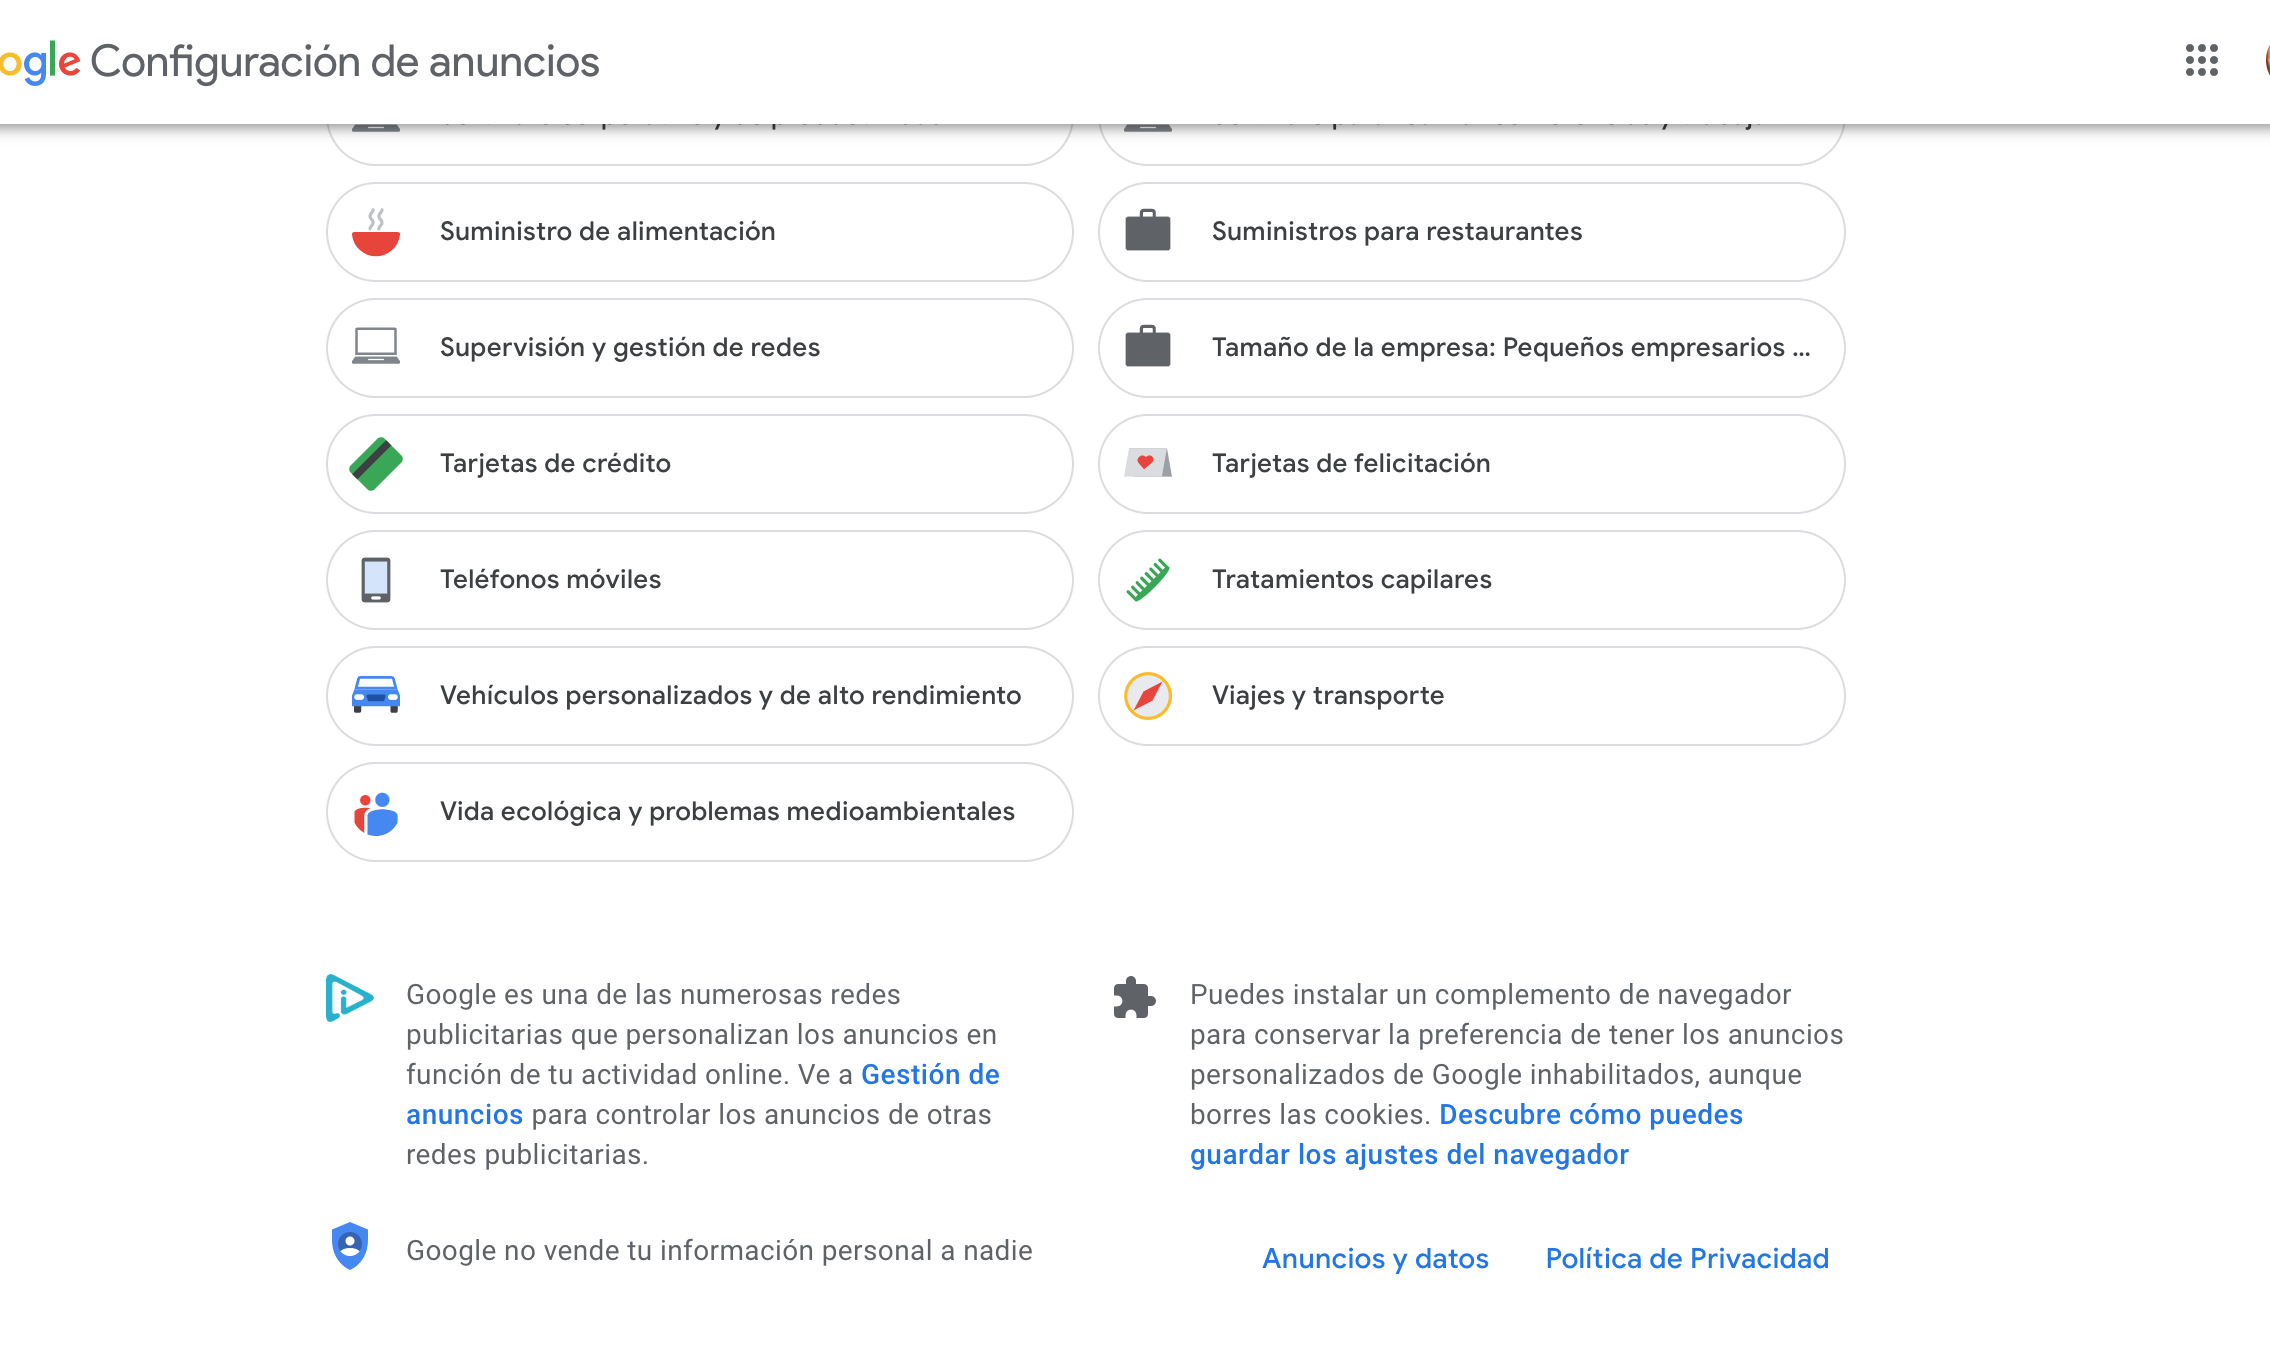The image size is (2270, 1354).
Task: Click the green comb icon
Action: tap(1148, 580)
